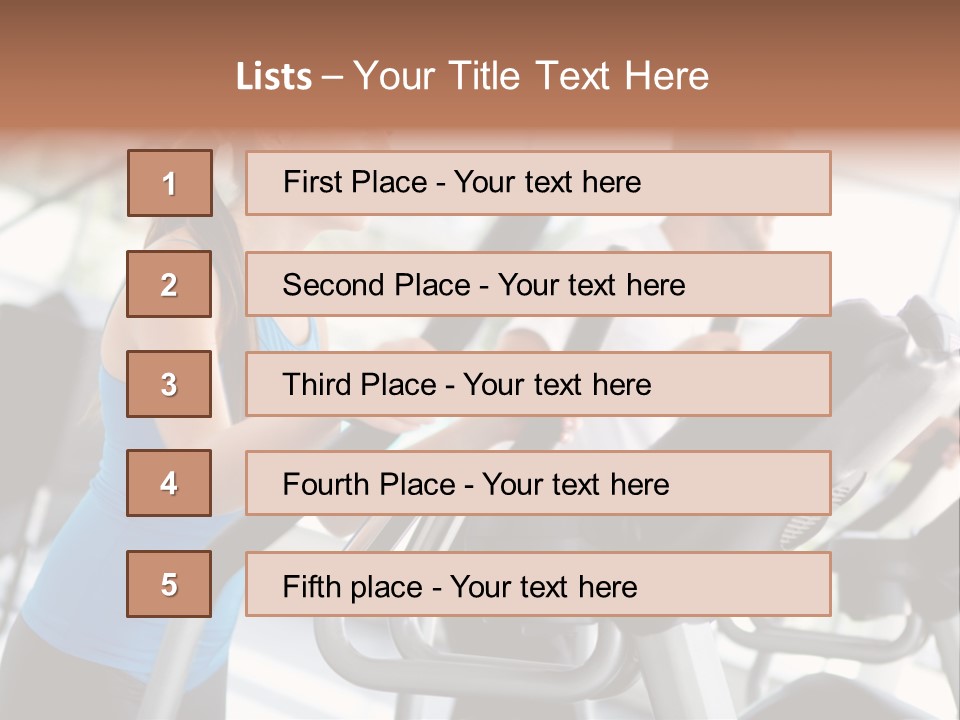
Task: Click the number 5 list marker
Action: point(169,584)
